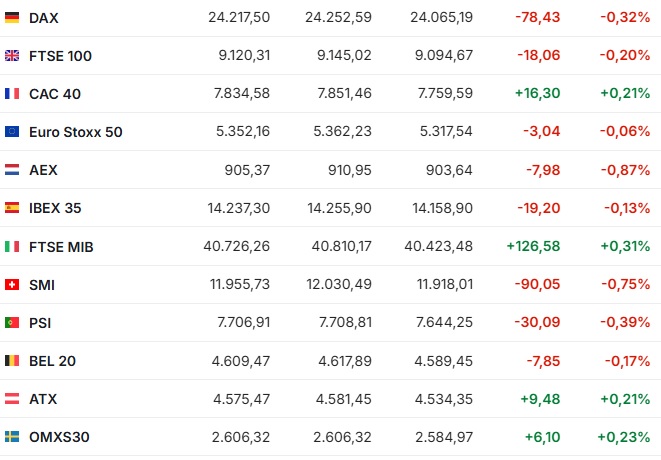
Task: Open the BEL 20 index link
Action: [52, 361]
